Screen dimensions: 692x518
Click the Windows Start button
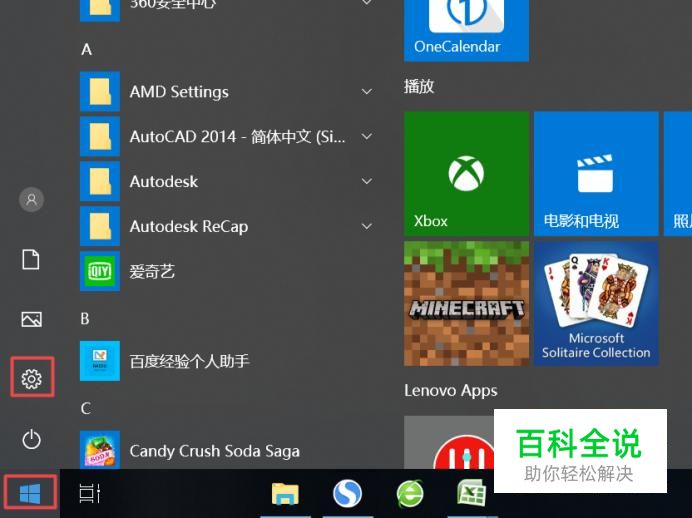click(30, 493)
